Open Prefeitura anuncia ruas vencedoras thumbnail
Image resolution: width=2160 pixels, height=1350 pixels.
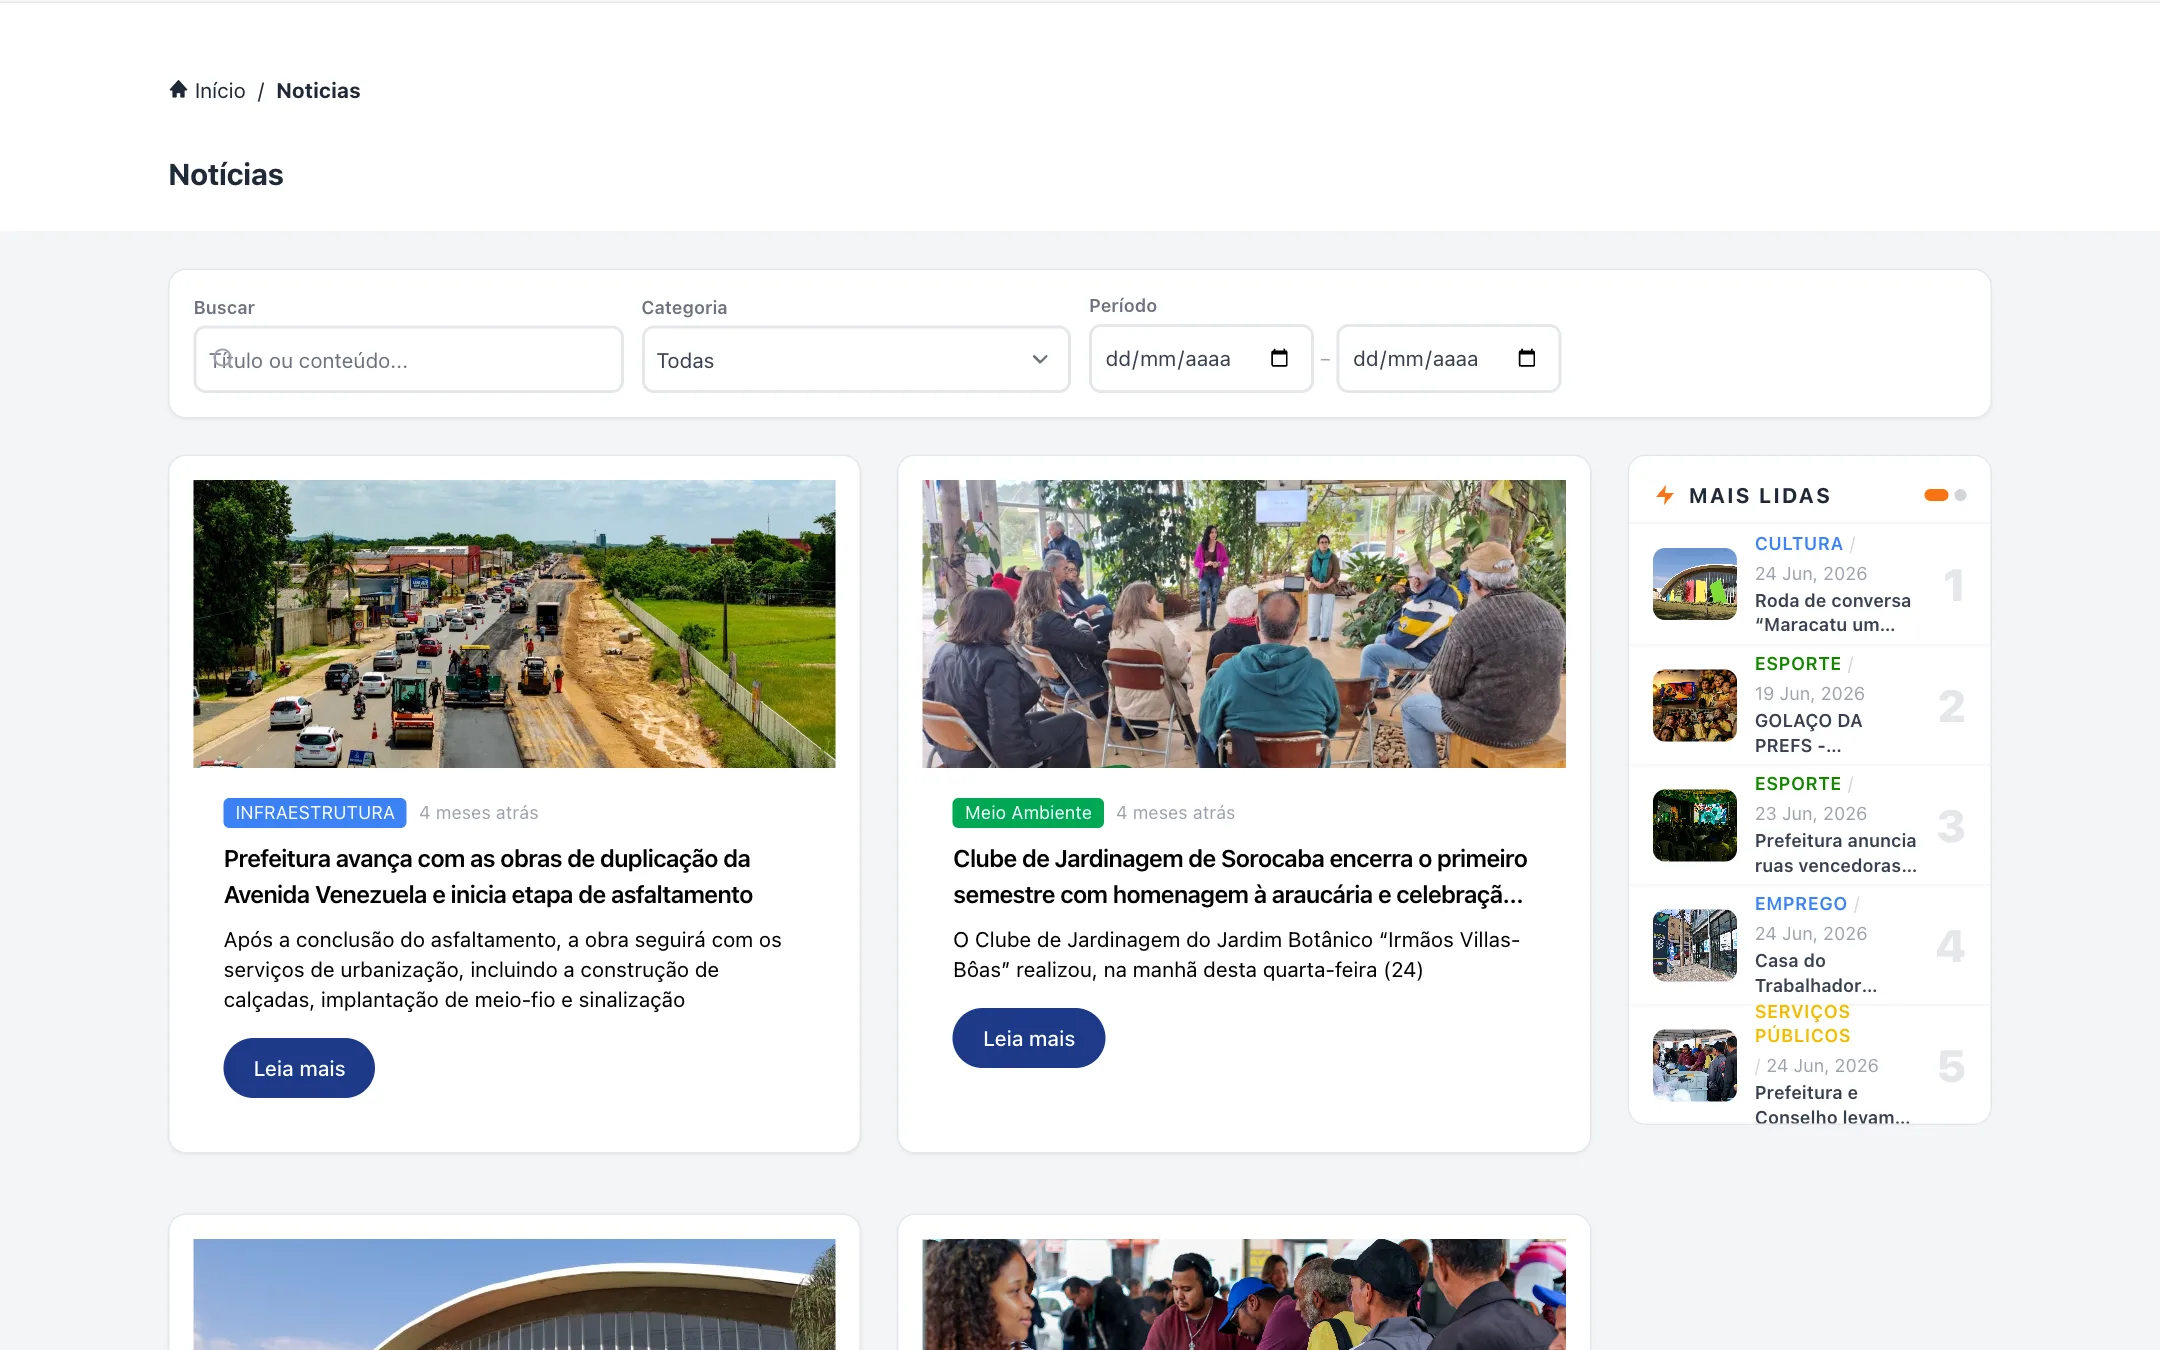1695,825
